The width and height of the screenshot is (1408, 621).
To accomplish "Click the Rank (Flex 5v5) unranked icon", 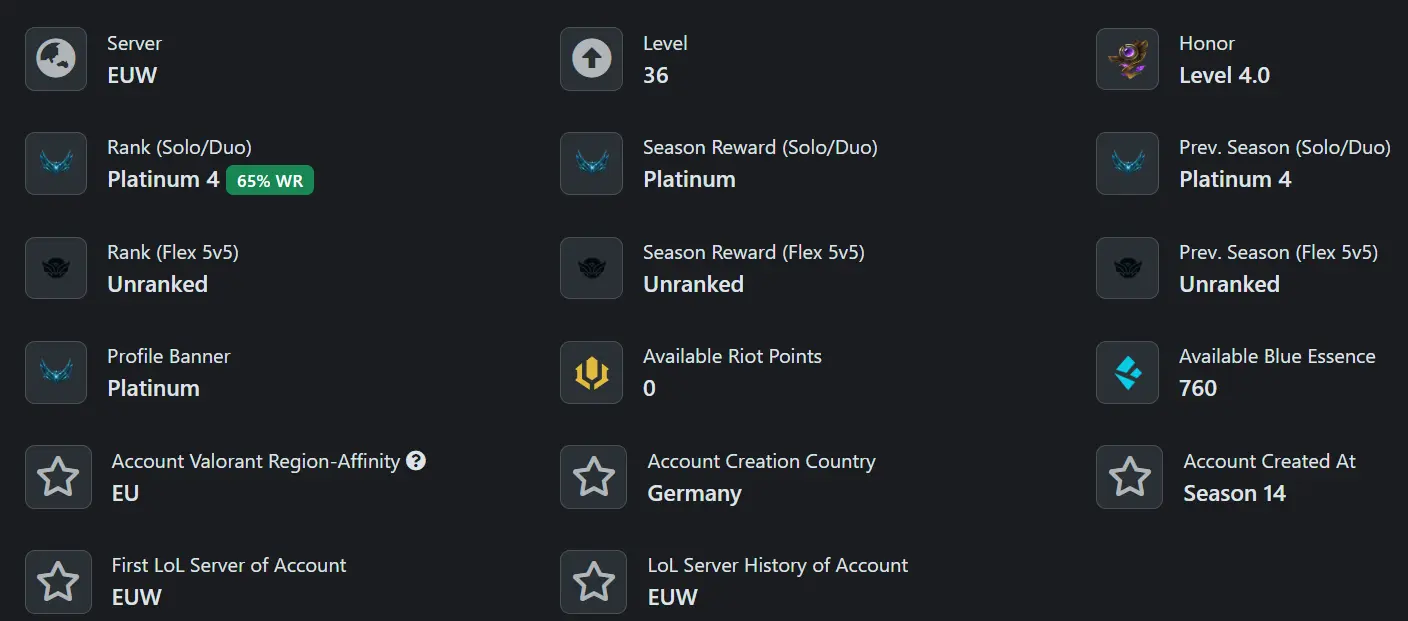I will pos(56,268).
